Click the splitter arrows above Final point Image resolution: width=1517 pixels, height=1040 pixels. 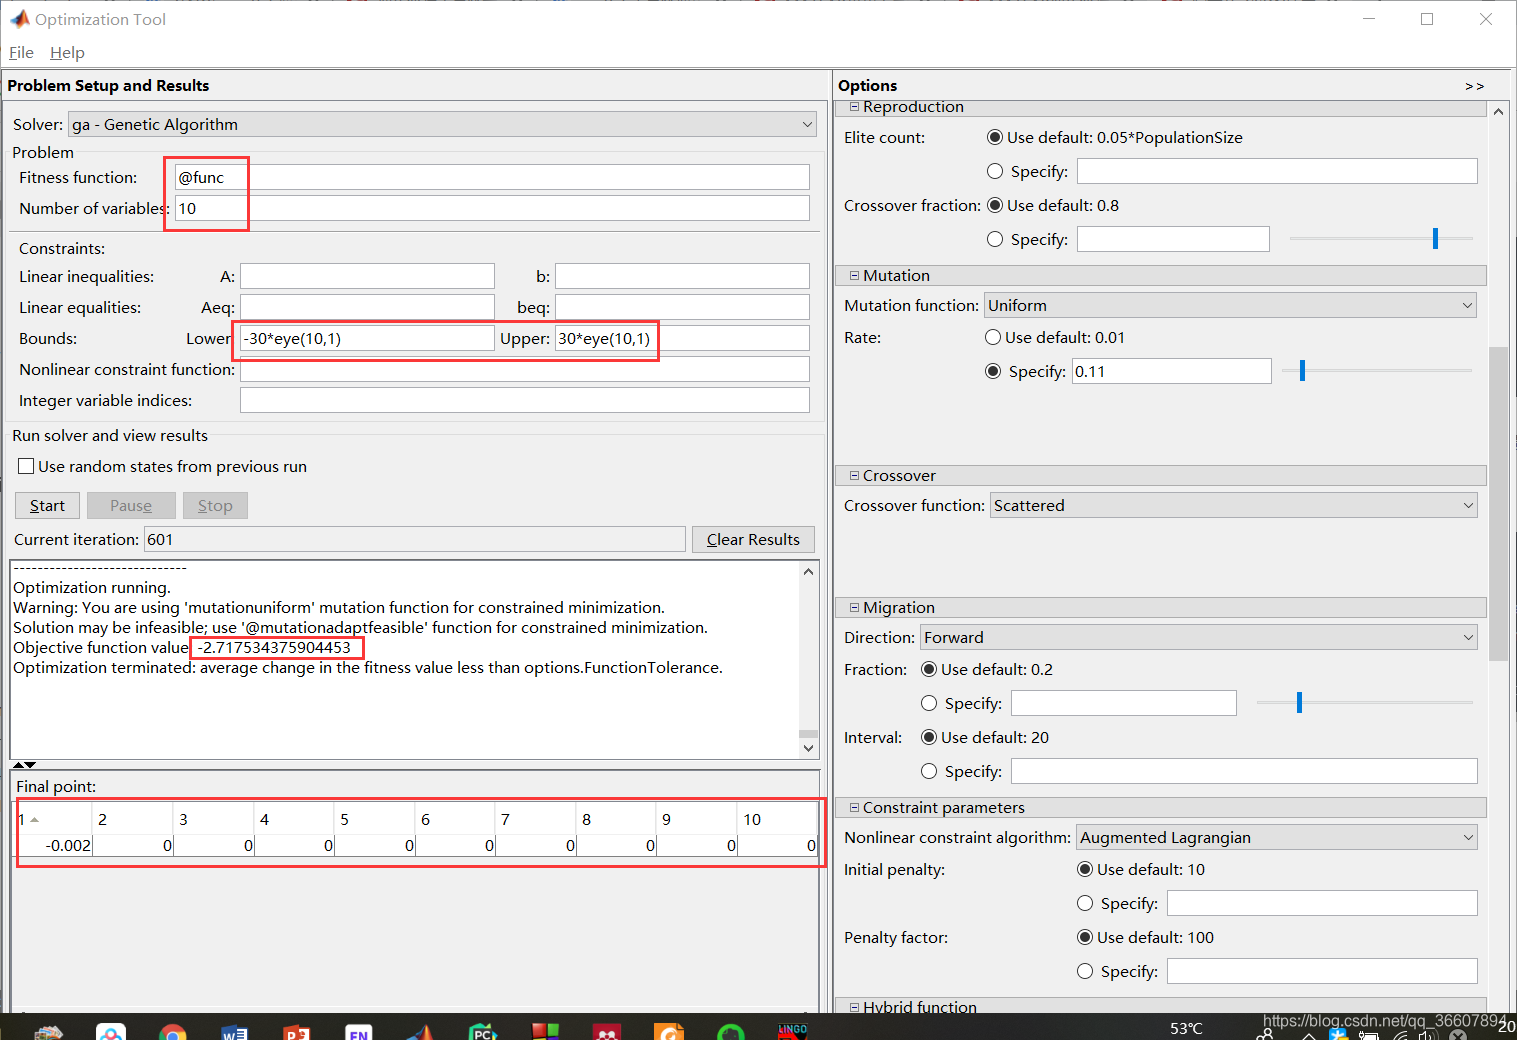click(24, 764)
